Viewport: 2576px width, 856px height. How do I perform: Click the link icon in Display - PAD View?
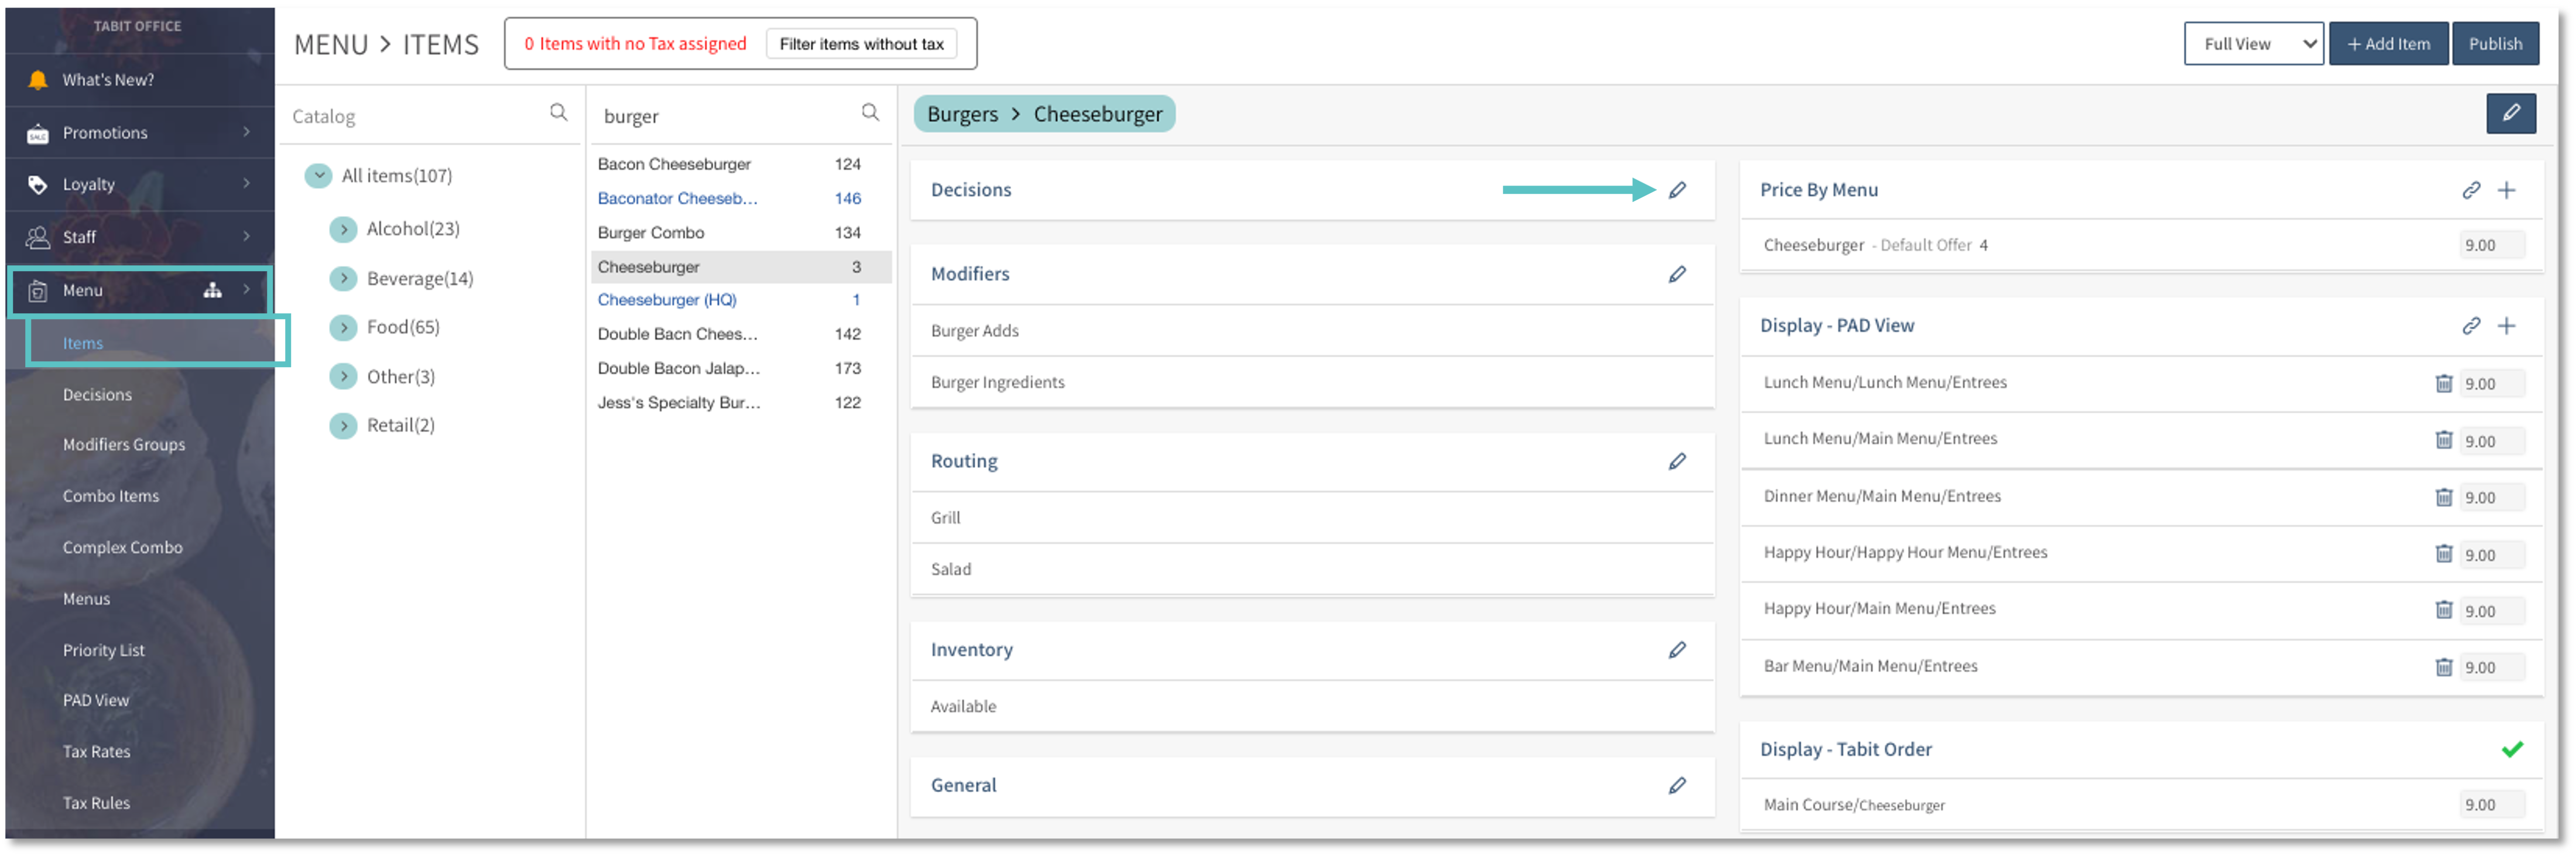click(x=2470, y=326)
